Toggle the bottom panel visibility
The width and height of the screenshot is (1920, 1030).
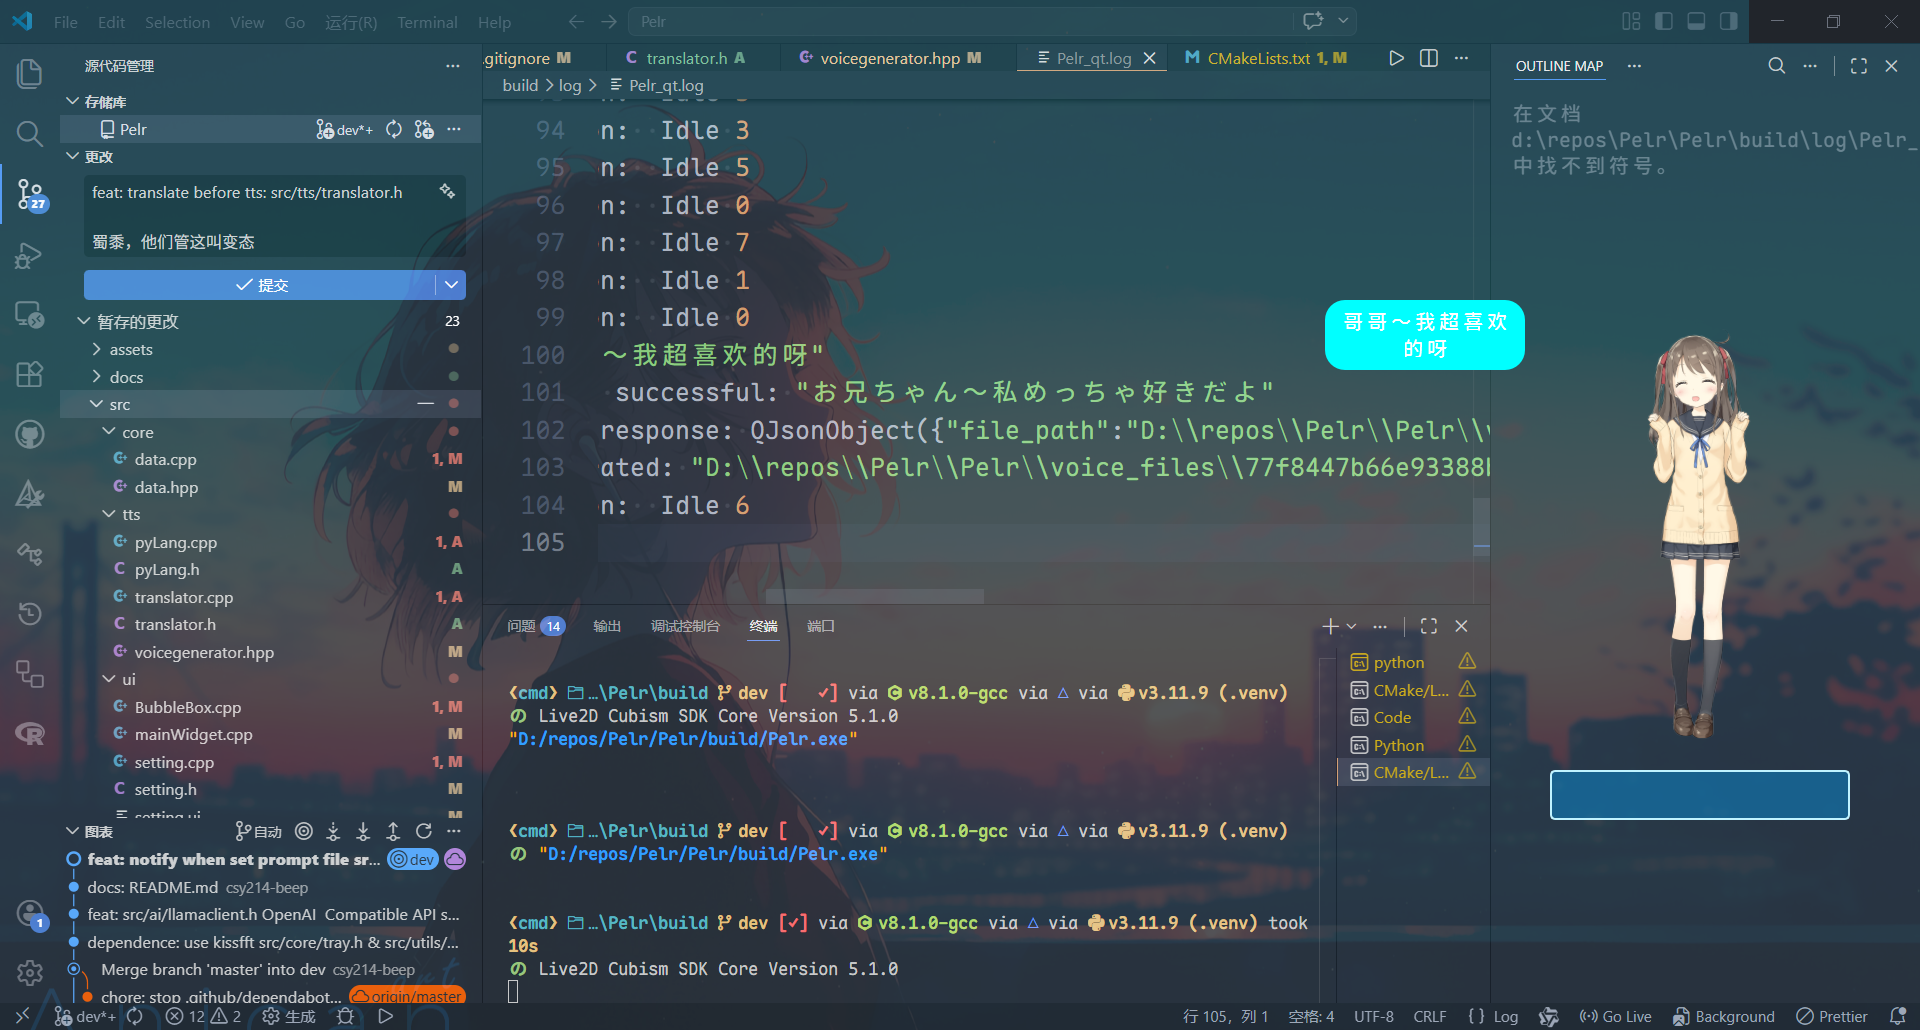1696,21
